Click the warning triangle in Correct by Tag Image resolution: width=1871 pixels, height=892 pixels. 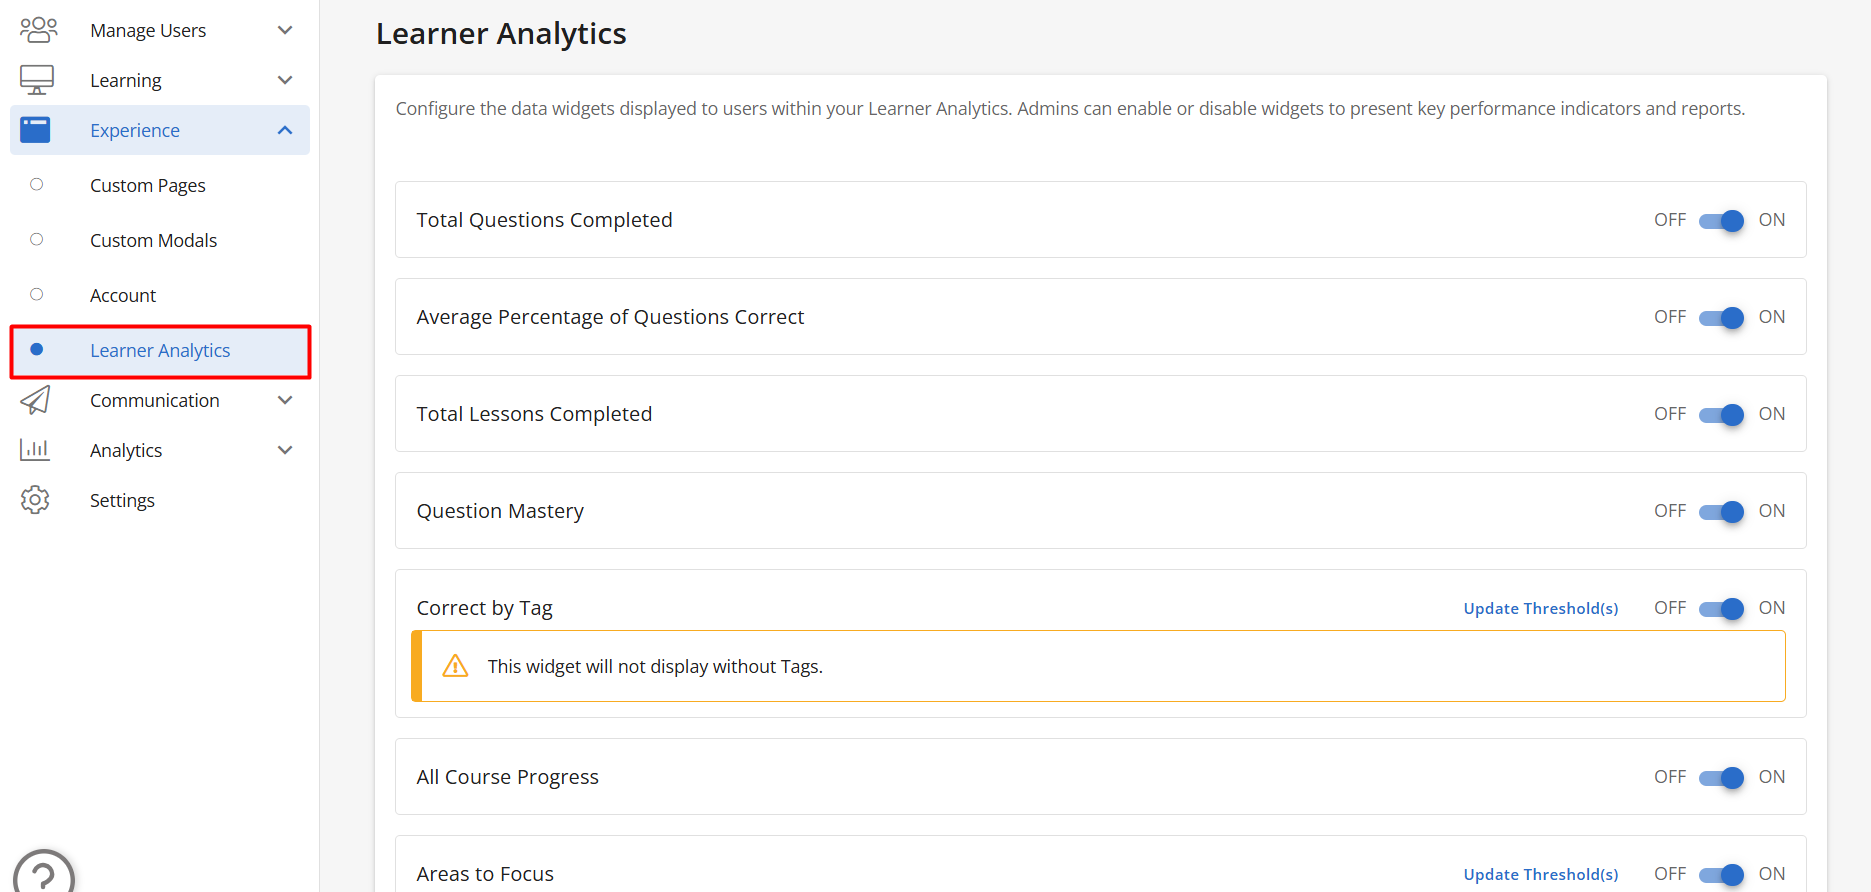(455, 666)
